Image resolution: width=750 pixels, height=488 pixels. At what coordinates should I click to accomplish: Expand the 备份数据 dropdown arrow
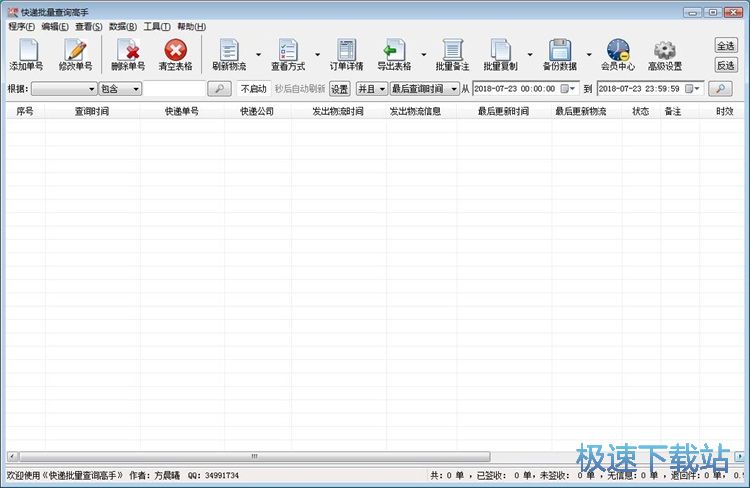tap(589, 55)
